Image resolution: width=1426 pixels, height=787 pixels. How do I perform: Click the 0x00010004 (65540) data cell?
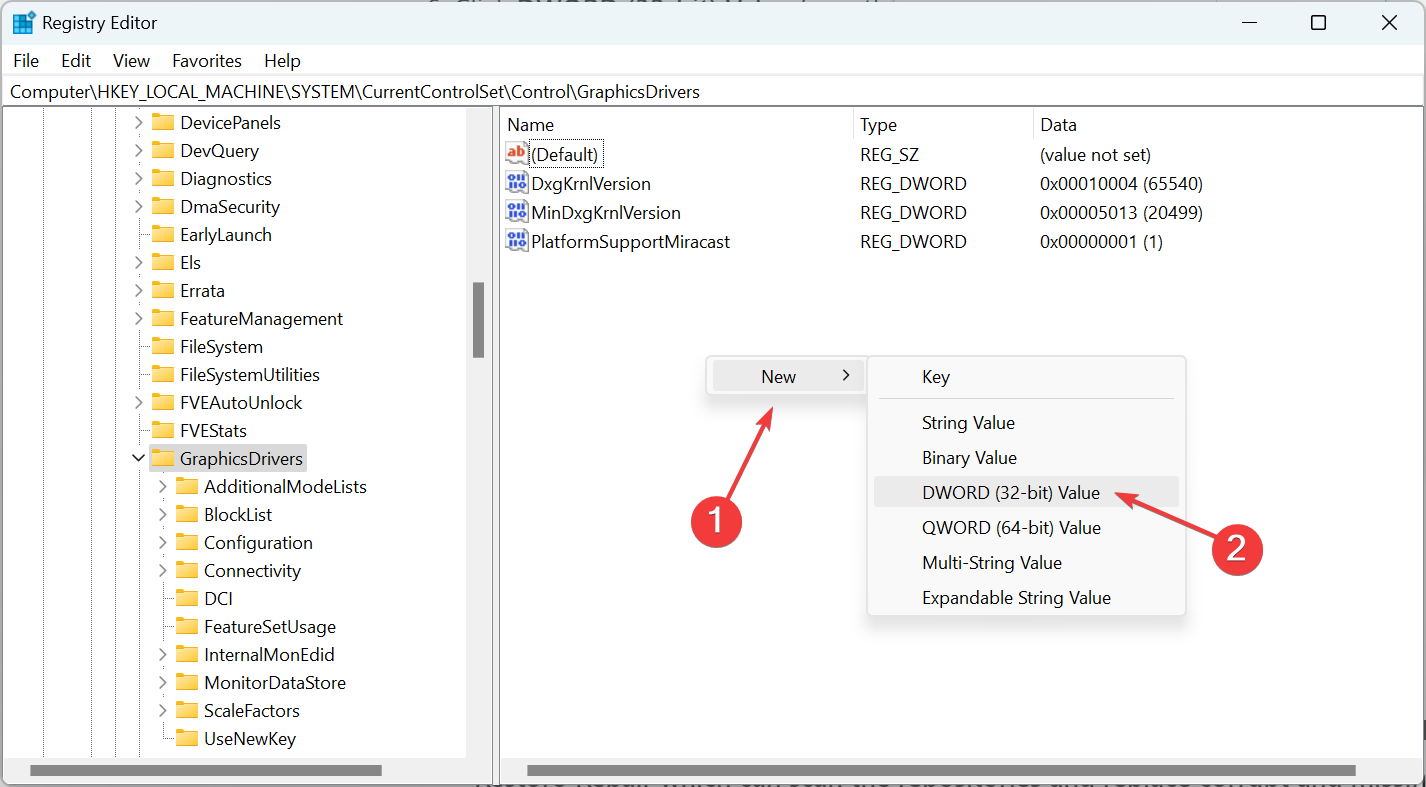coord(1121,184)
